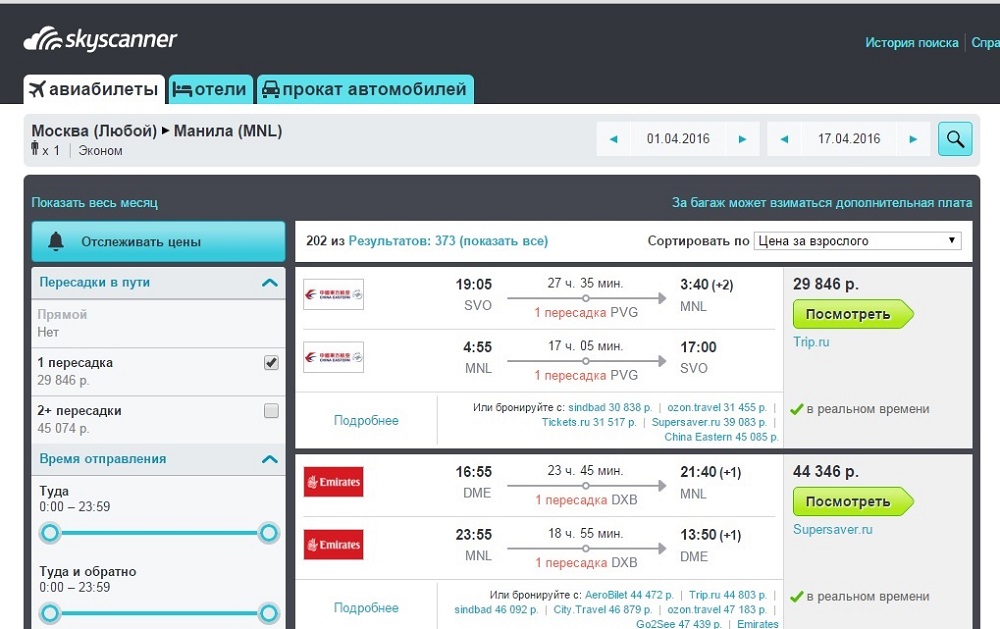Click the return date field 17.04.2016
This screenshot has width=1000, height=629.
pos(849,139)
